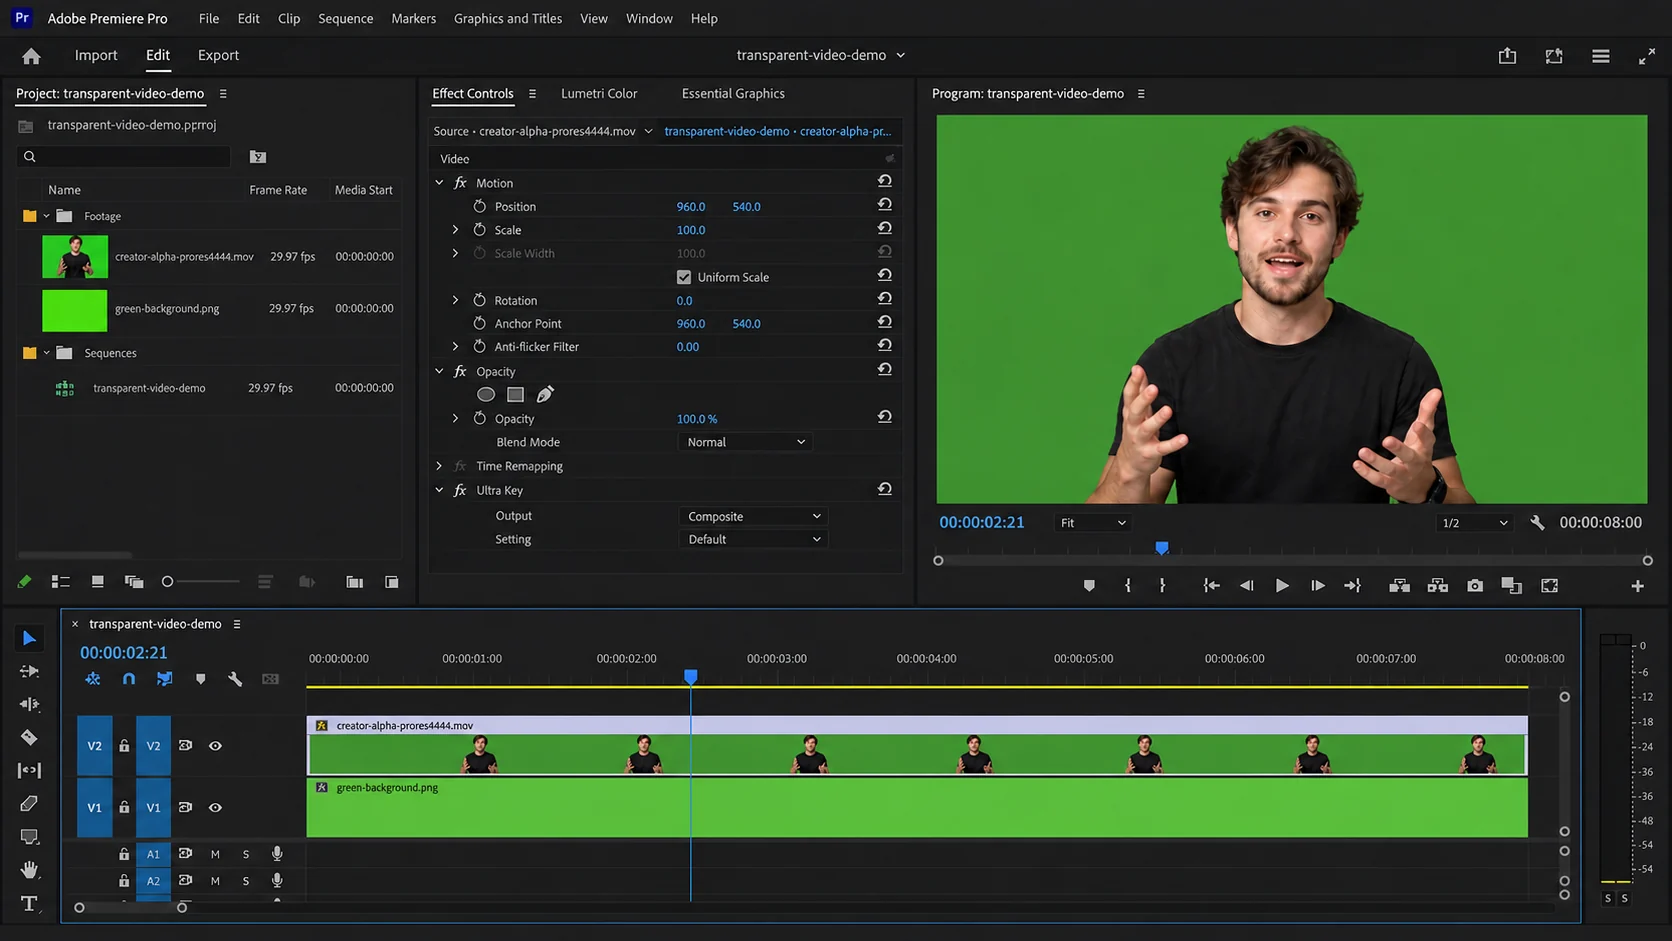The width and height of the screenshot is (1672, 941).
Task: Click Program Monitor playhead marker
Action: (1162, 548)
